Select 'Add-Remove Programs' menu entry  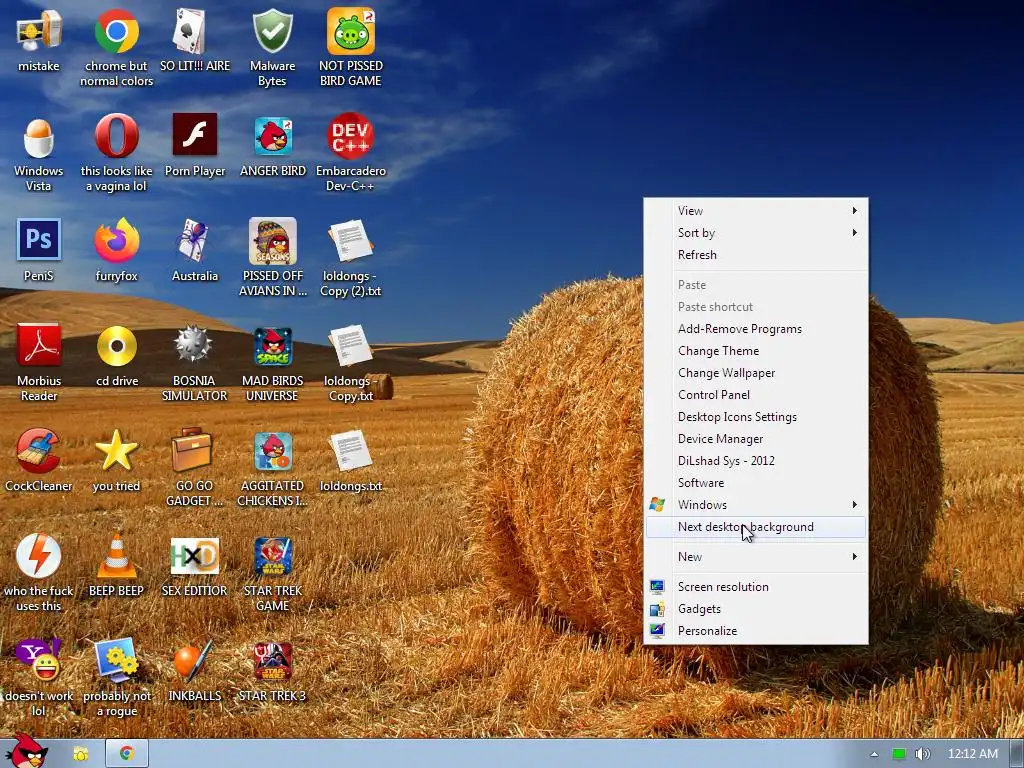(756, 329)
